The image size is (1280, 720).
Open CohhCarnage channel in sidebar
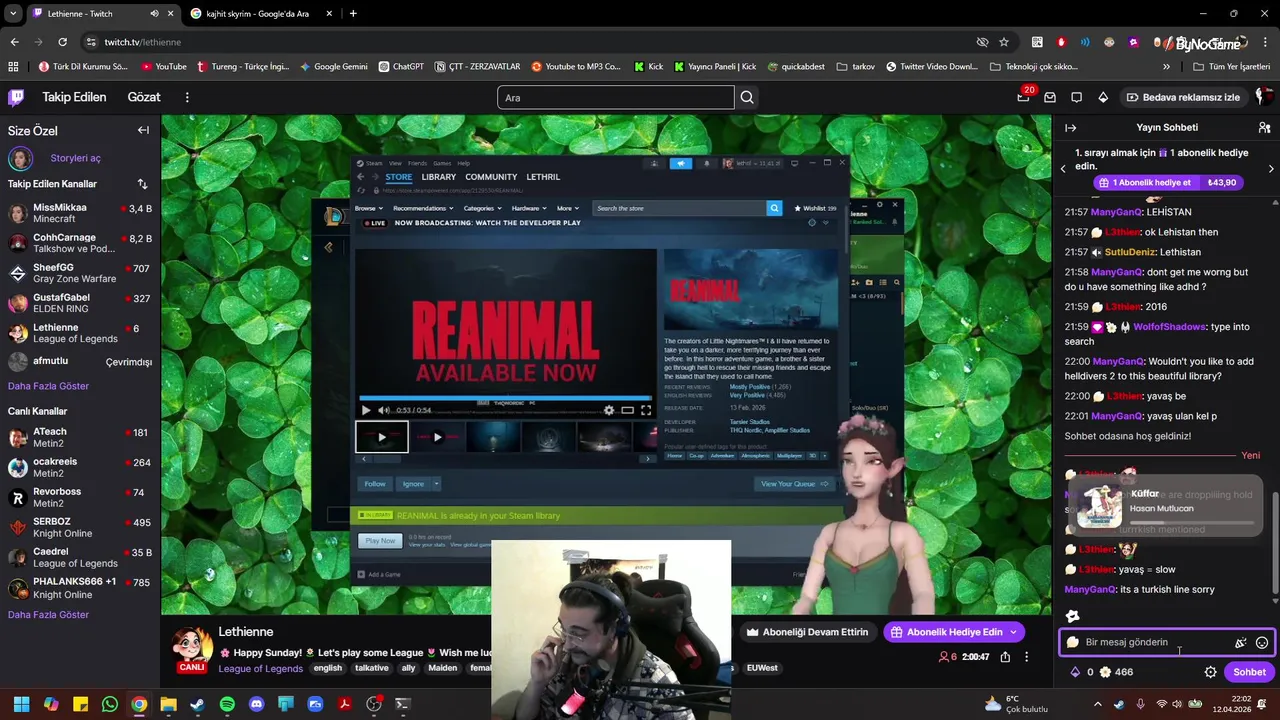80,243
